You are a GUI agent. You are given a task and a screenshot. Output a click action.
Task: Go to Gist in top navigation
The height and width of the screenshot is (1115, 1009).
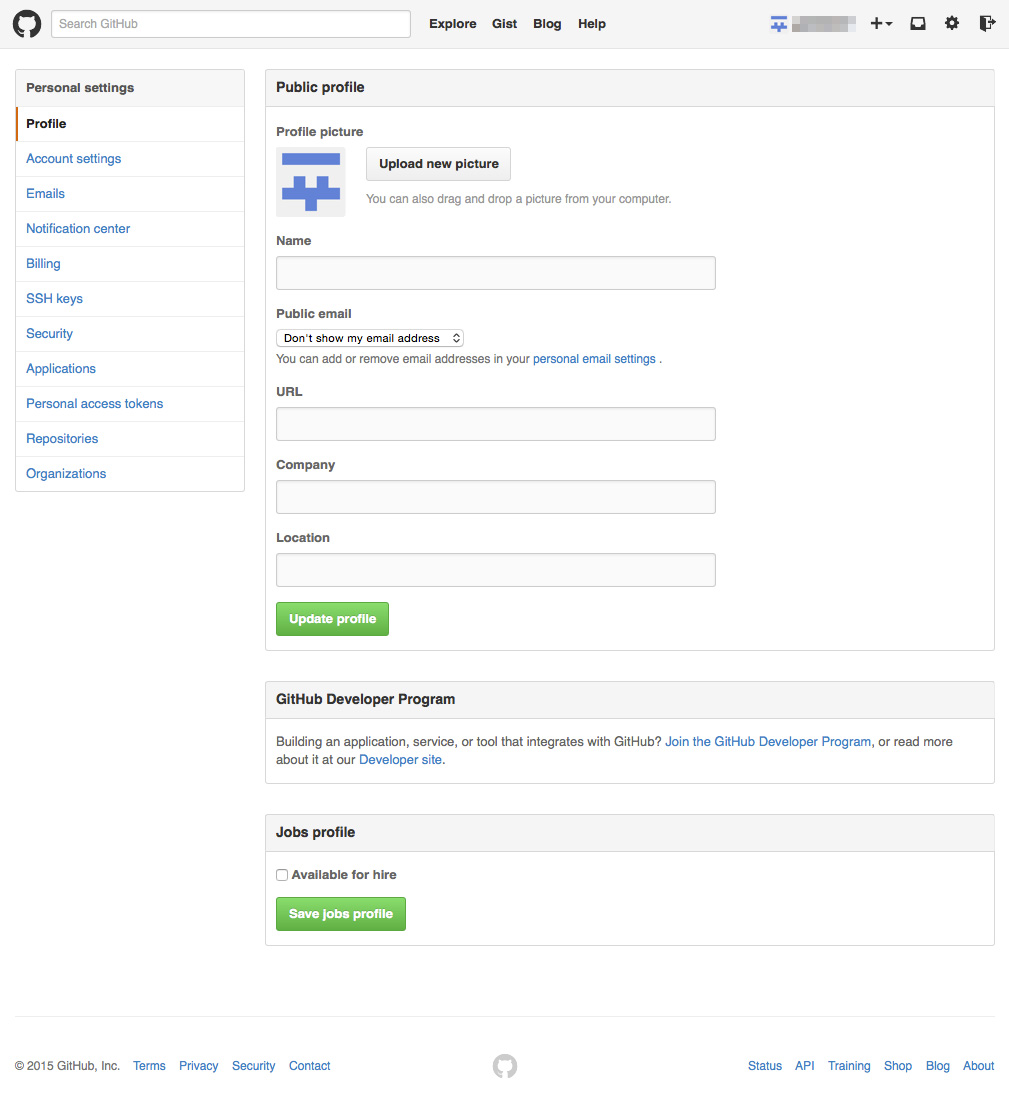pyautogui.click(x=505, y=24)
